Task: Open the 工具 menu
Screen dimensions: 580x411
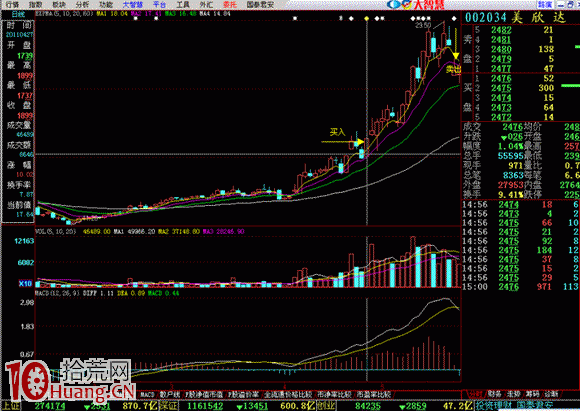Action: coord(183,5)
